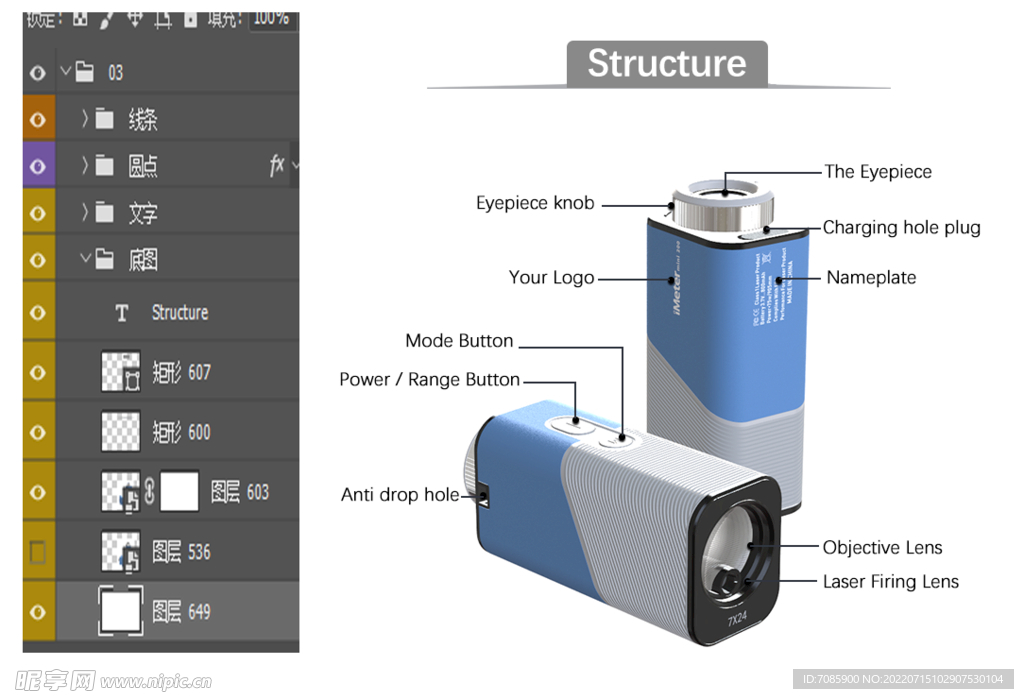Collapse the 底图 folder group
This screenshot has width=1024, height=699.
click(x=85, y=260)
